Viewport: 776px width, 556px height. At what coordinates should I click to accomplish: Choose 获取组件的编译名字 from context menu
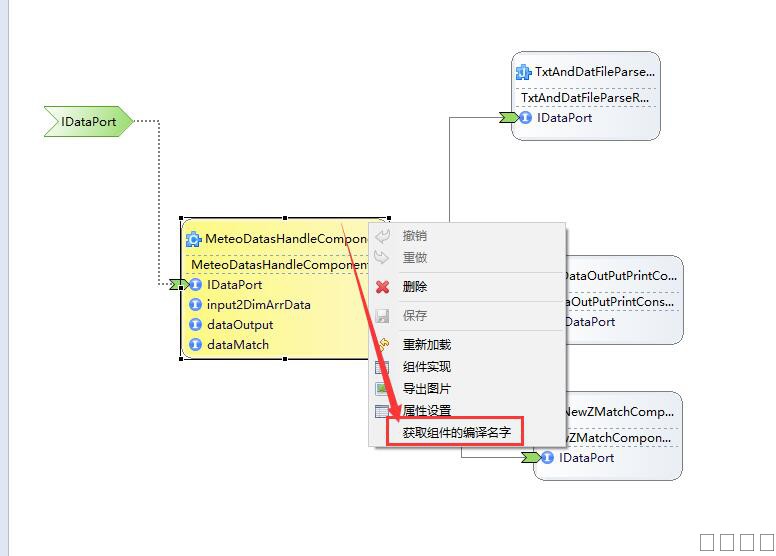[x=456, y=433]
